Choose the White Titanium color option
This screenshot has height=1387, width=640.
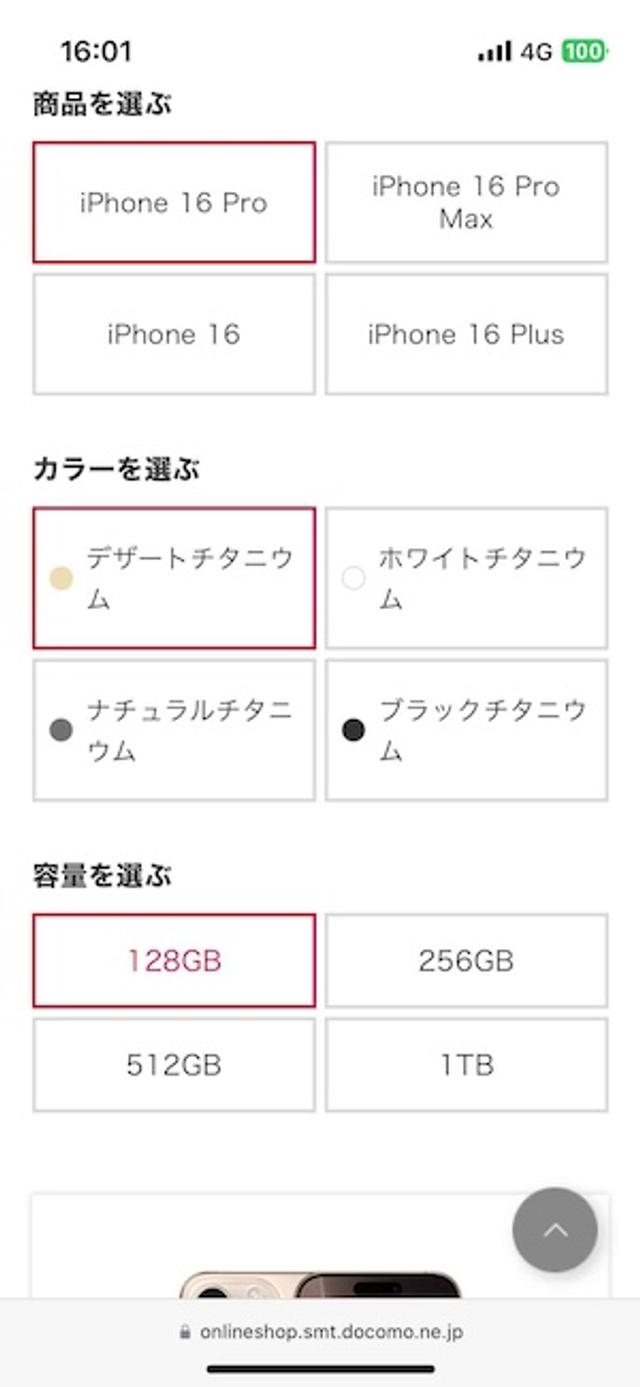[x=466, y=580]
